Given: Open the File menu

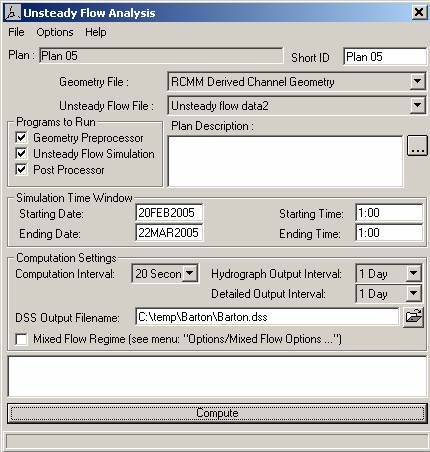Looking at the screenshot, I should [16, 32].
